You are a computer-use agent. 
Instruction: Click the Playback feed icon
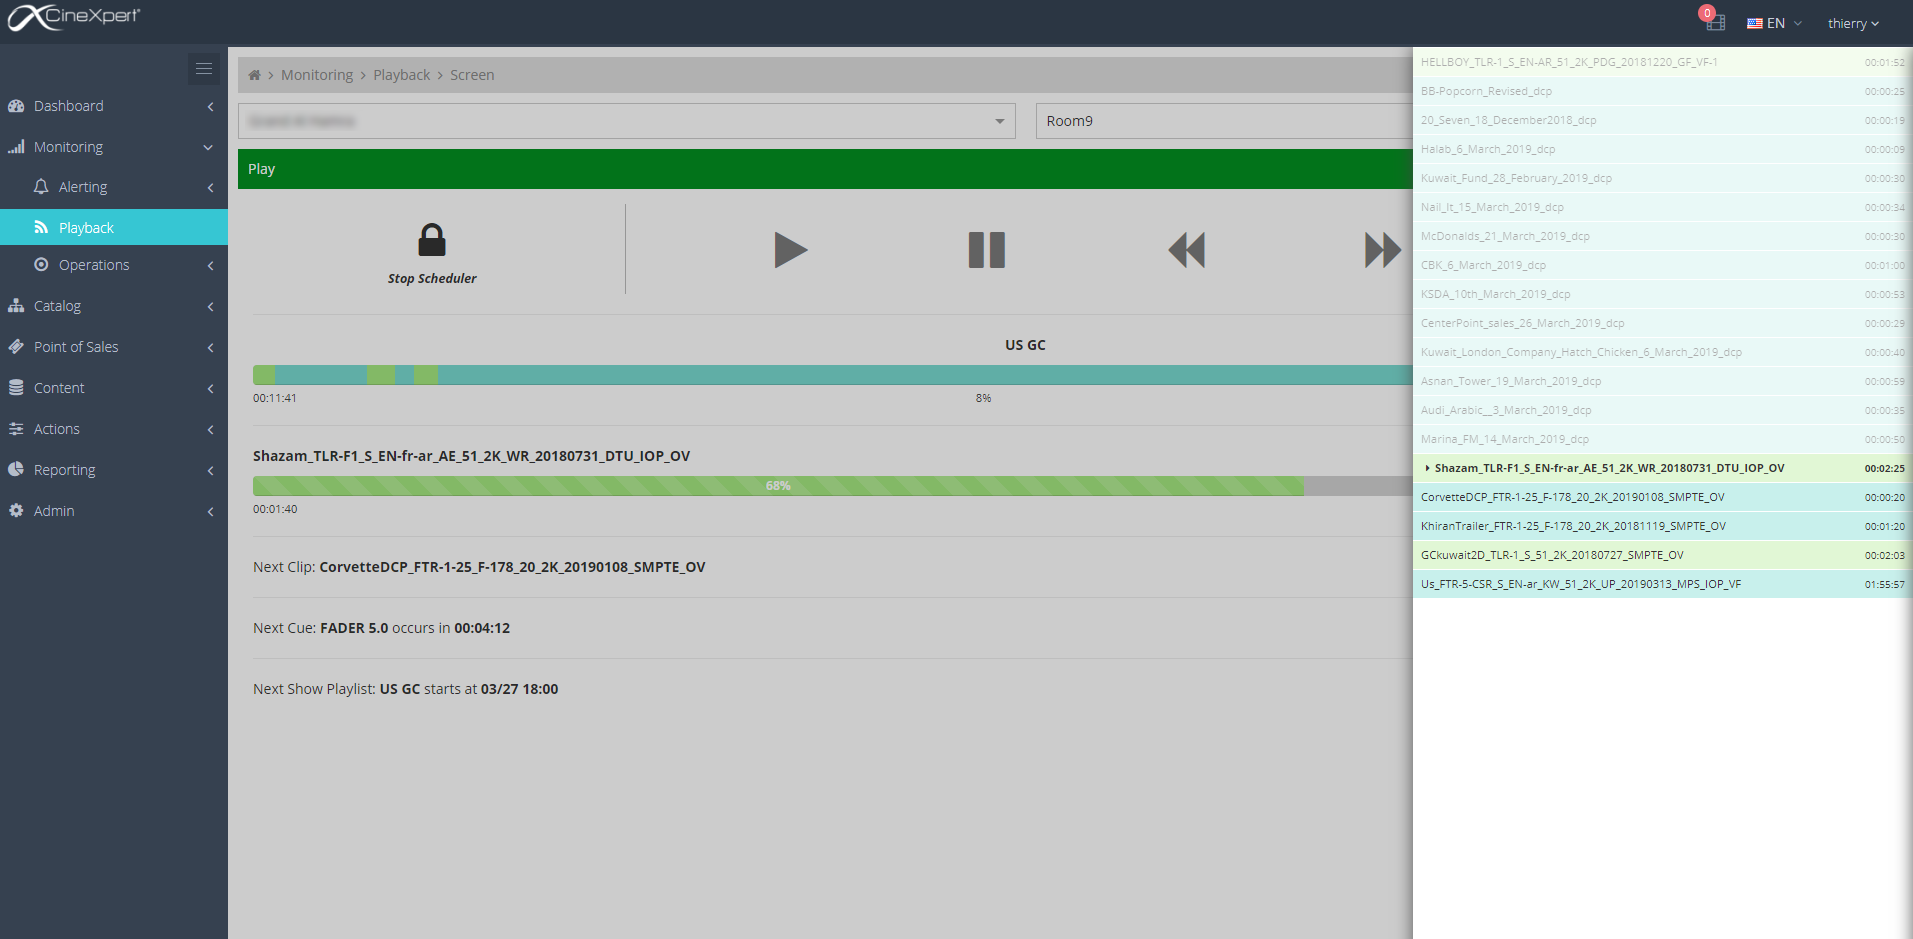[41, 228]
